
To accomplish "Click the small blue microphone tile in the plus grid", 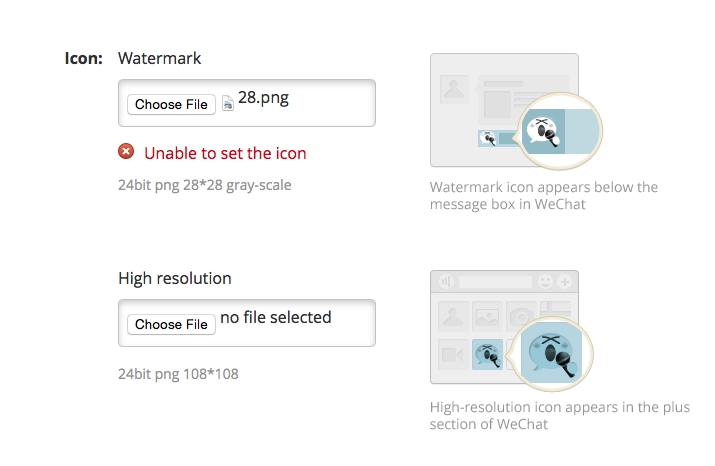I will 486,354.
